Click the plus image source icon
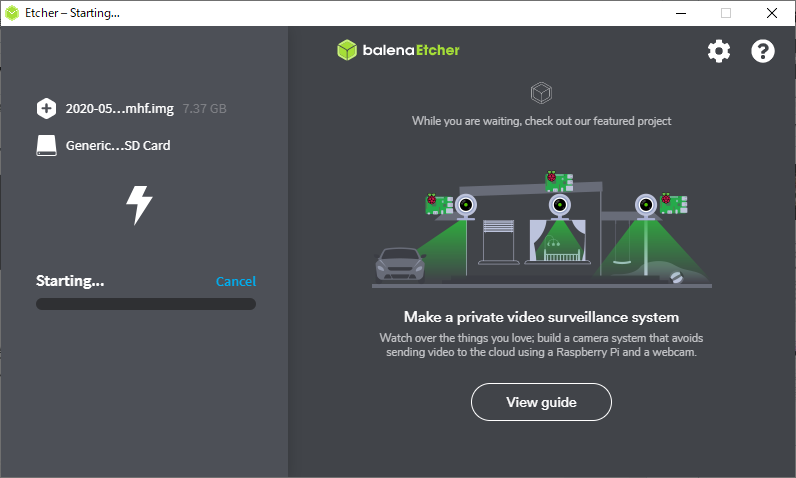The image size is (796, 478). [46, 108]
